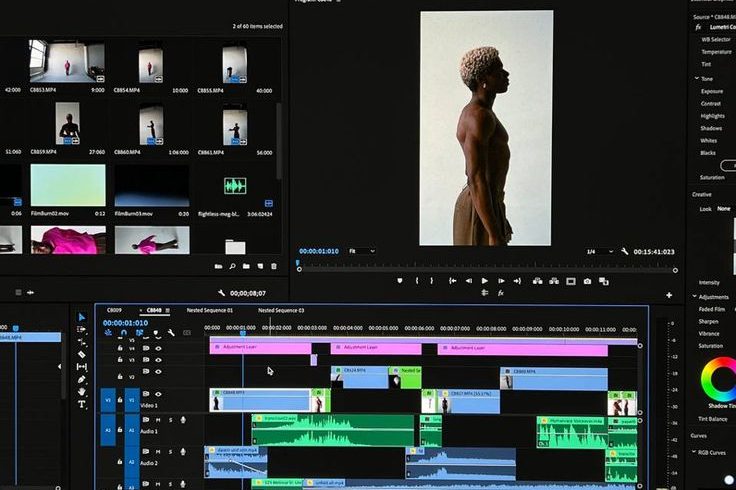The width and height of the screenshot is (736, 490).
Task: Open the C8848 sequence tab panel menu
Action: pyautogui.click(x=168, y=310)
